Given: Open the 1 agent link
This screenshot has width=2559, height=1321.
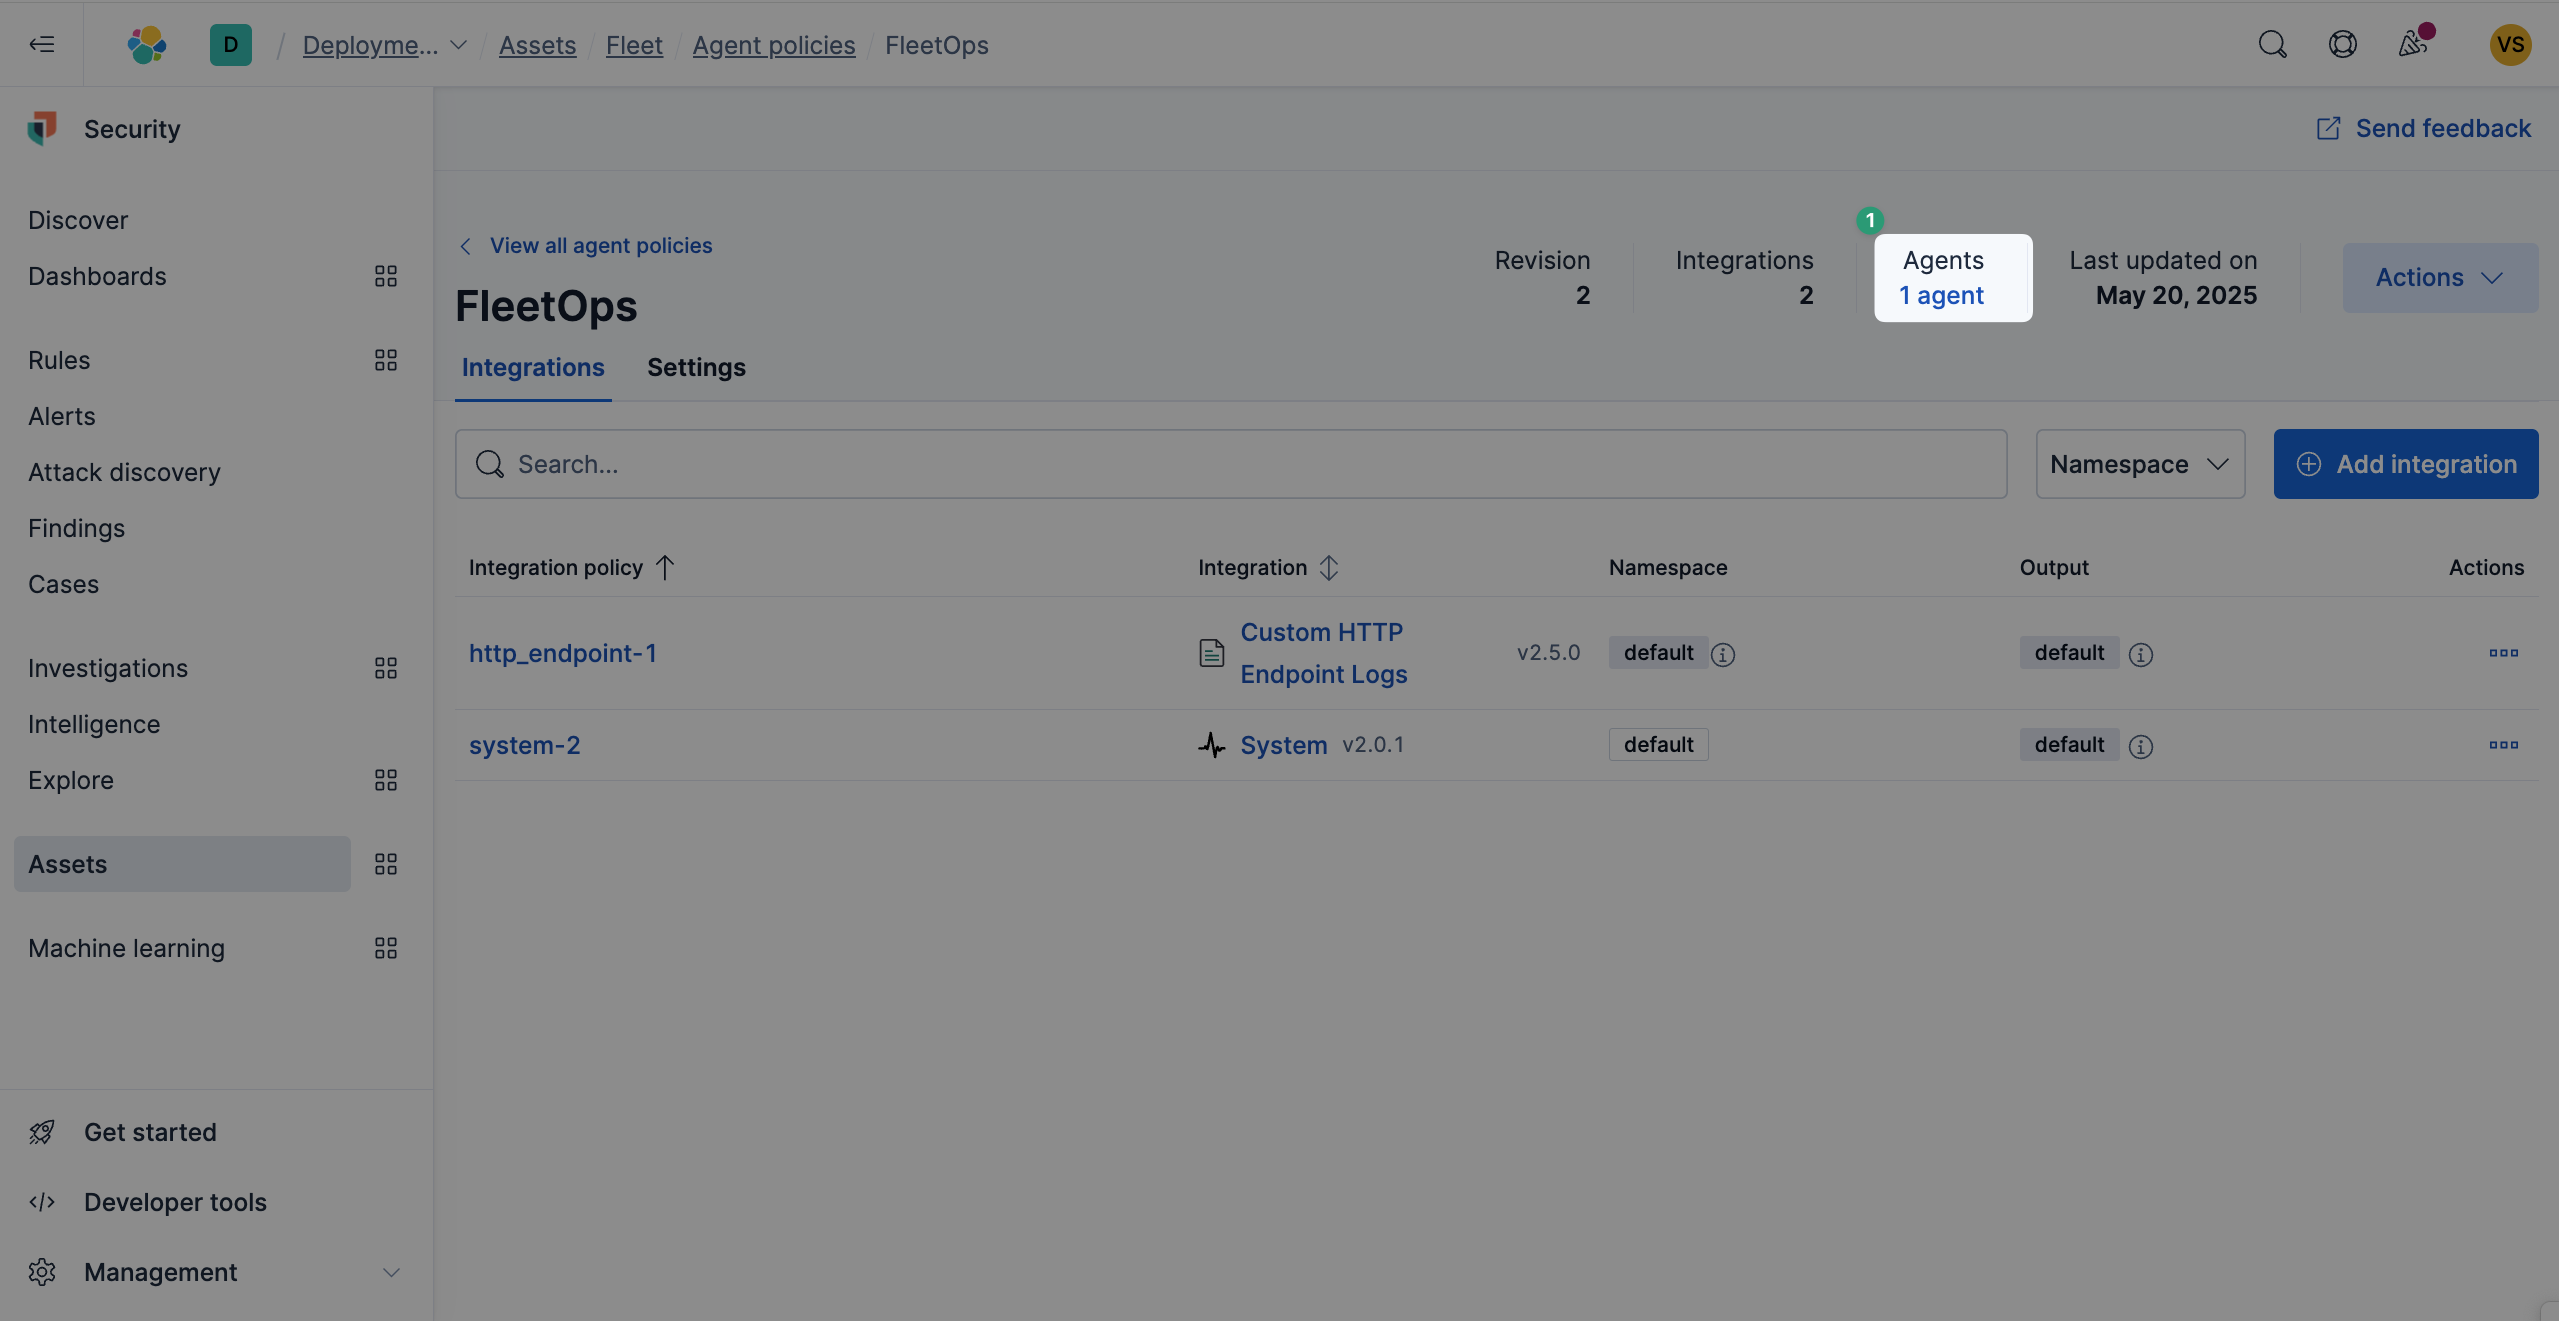Looking at the screenshot, I should [1941, 295].
